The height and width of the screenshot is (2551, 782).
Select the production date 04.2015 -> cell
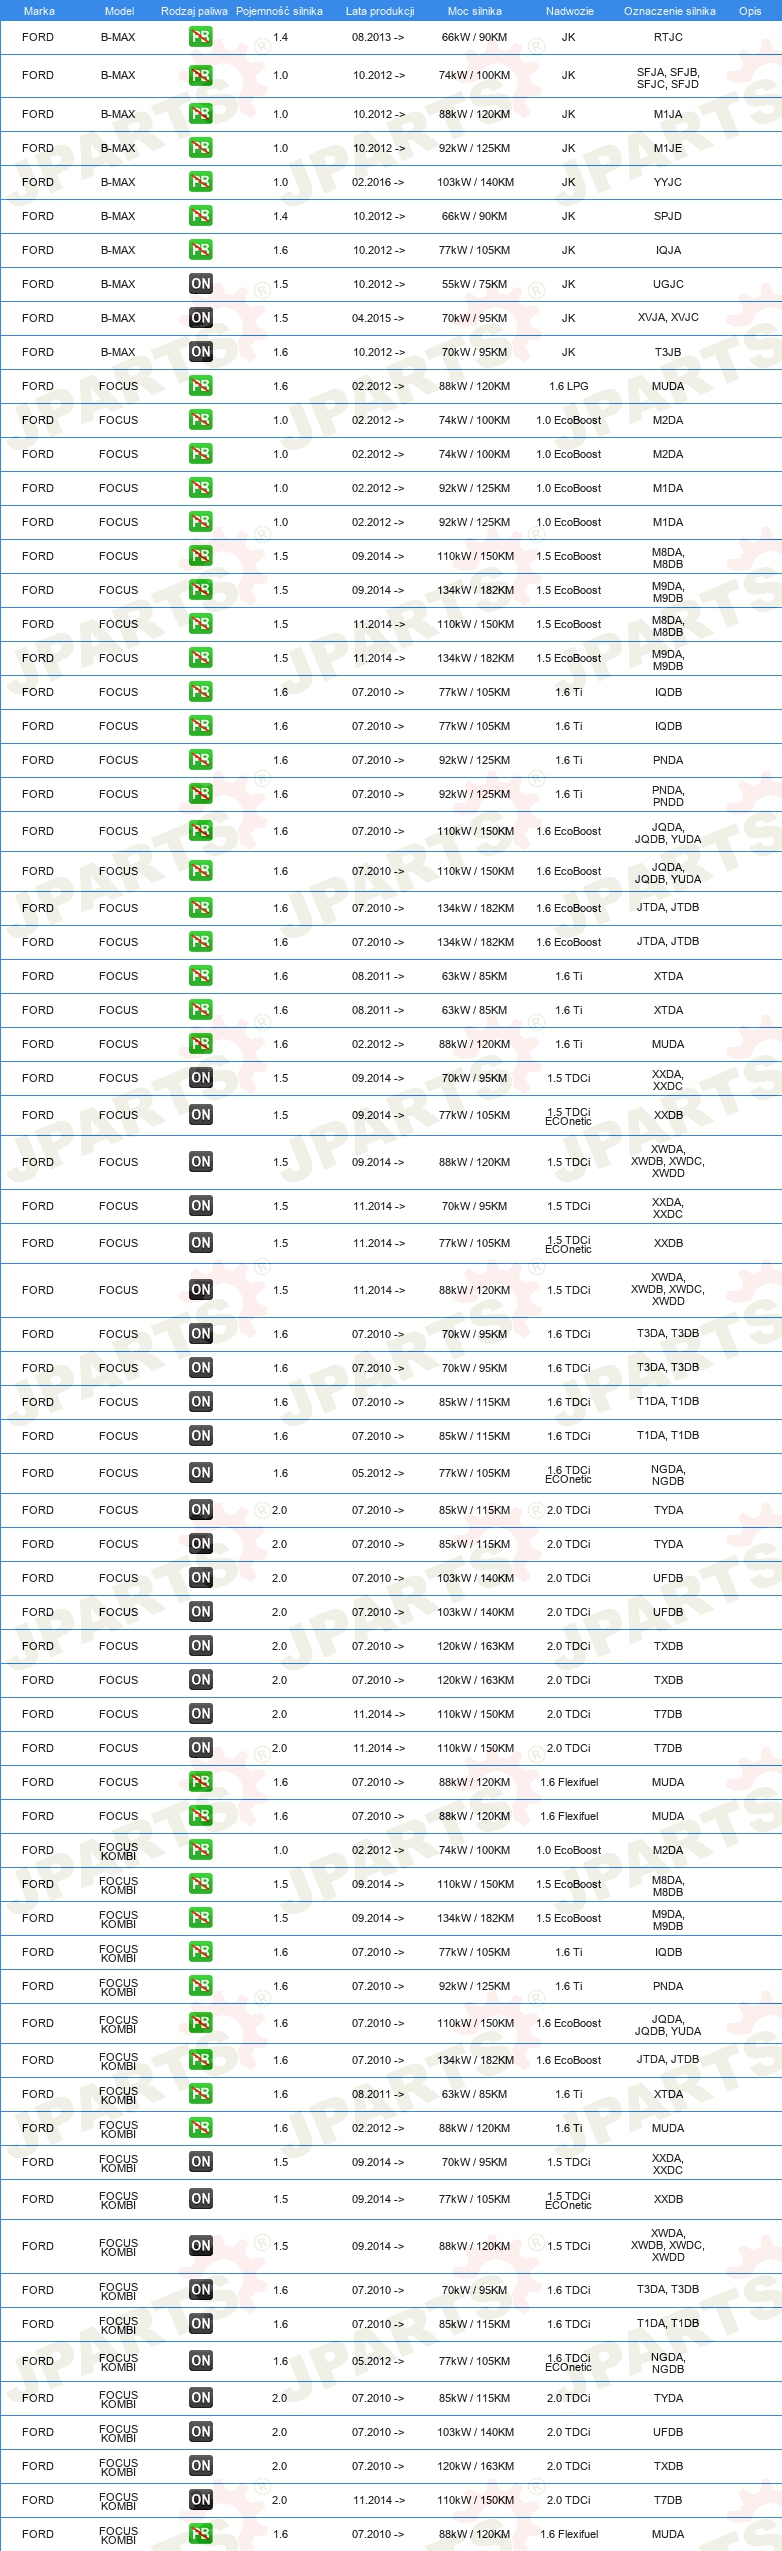pos(378,318)
